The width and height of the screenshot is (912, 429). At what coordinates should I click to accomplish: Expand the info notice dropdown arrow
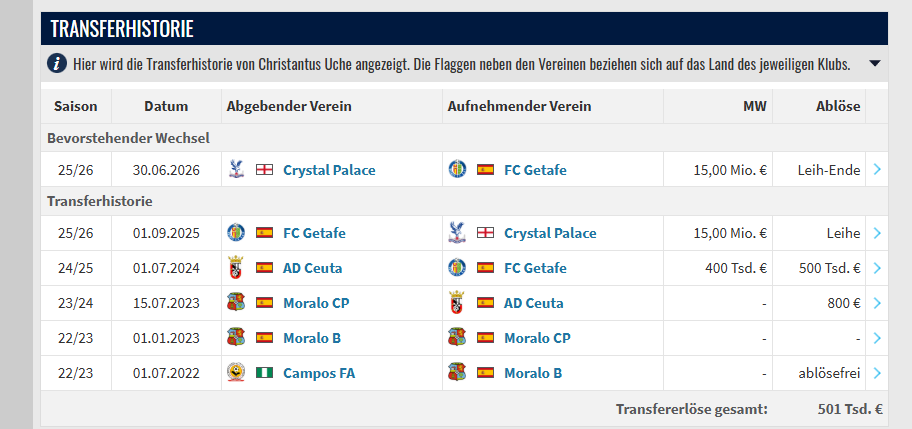pyautogui.click(x=875, y=64)
